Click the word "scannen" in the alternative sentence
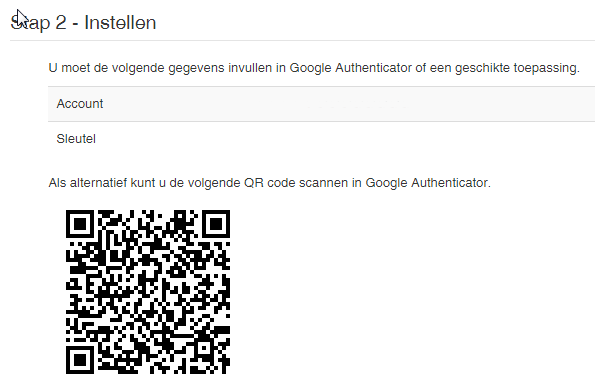 tap(324, 183)
